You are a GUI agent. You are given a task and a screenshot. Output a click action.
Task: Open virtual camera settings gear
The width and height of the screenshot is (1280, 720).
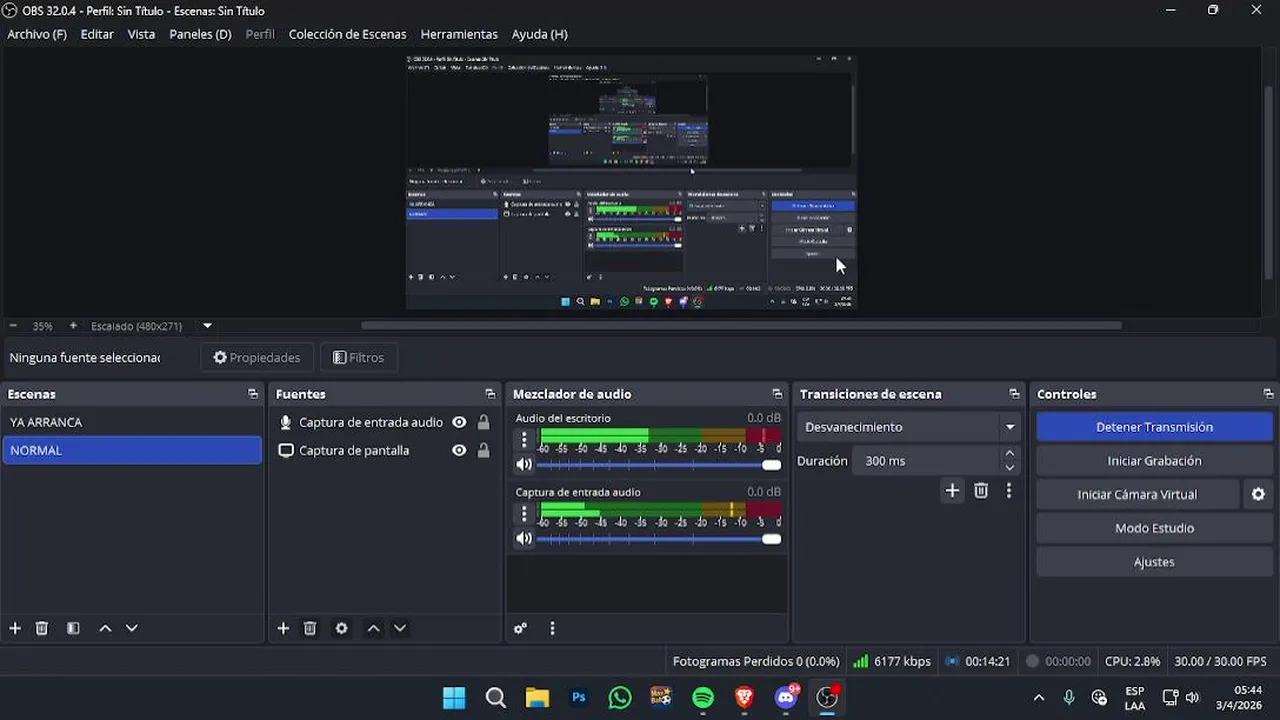click(1258, 494)
